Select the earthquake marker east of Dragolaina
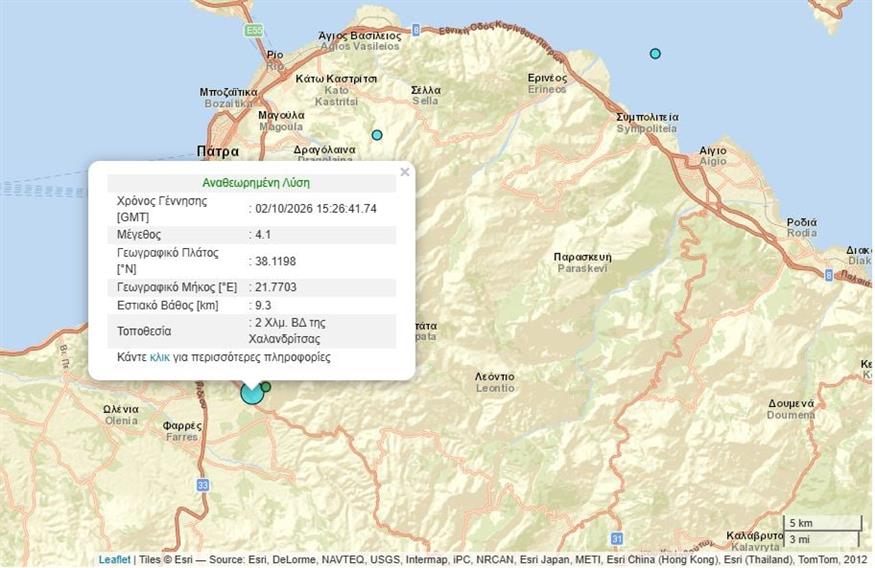875x568 pixels. pos(377,135)
